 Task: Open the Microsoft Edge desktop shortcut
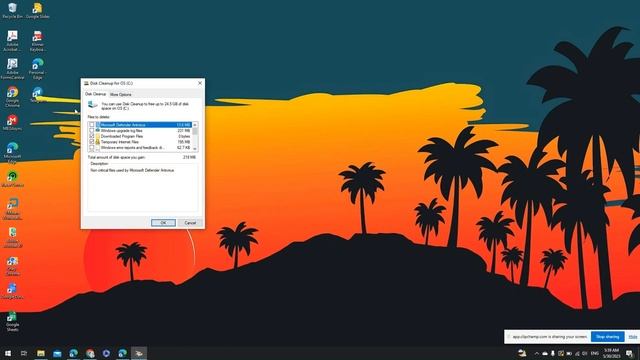pos(12,153)
